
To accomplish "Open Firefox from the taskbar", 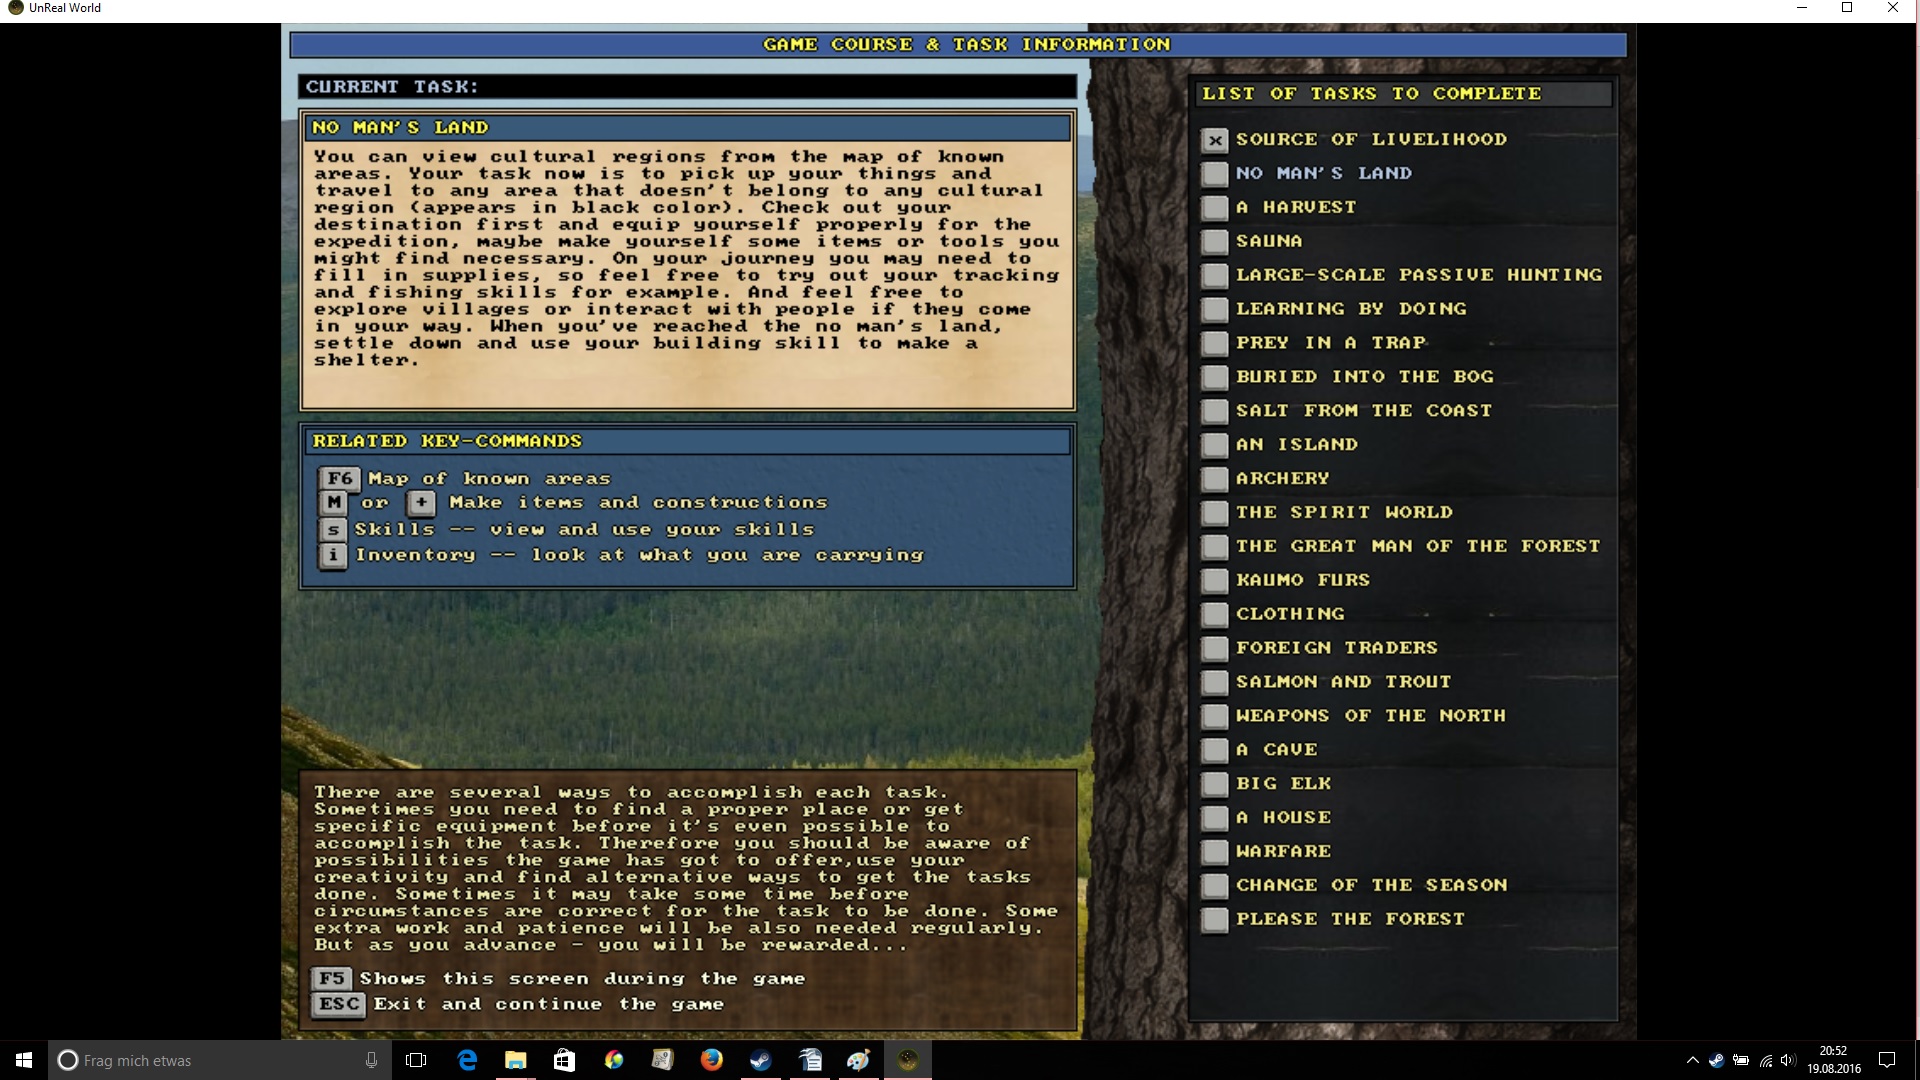I will coord(712,1060).
